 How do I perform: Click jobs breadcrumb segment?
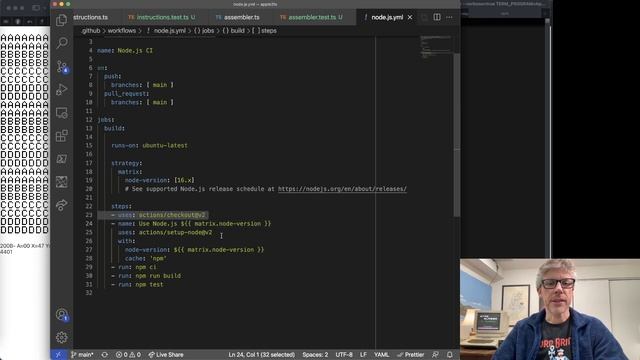[204, 31]
